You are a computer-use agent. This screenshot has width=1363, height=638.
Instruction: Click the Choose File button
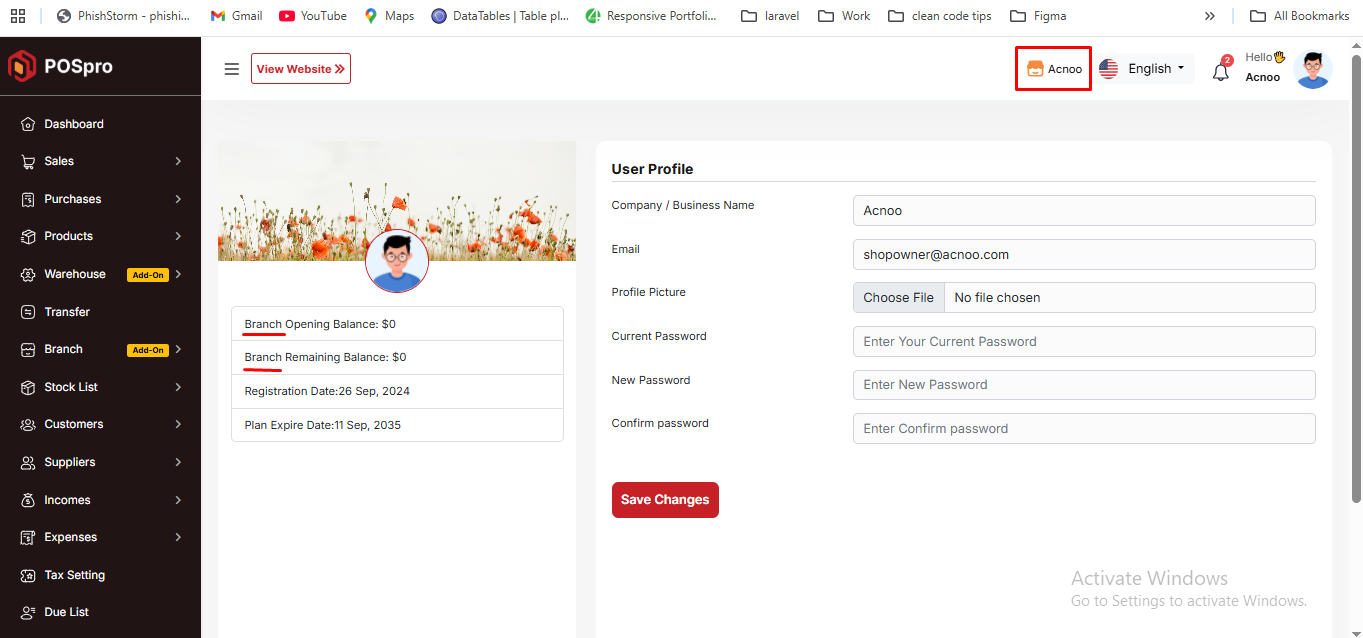[898, 298]
